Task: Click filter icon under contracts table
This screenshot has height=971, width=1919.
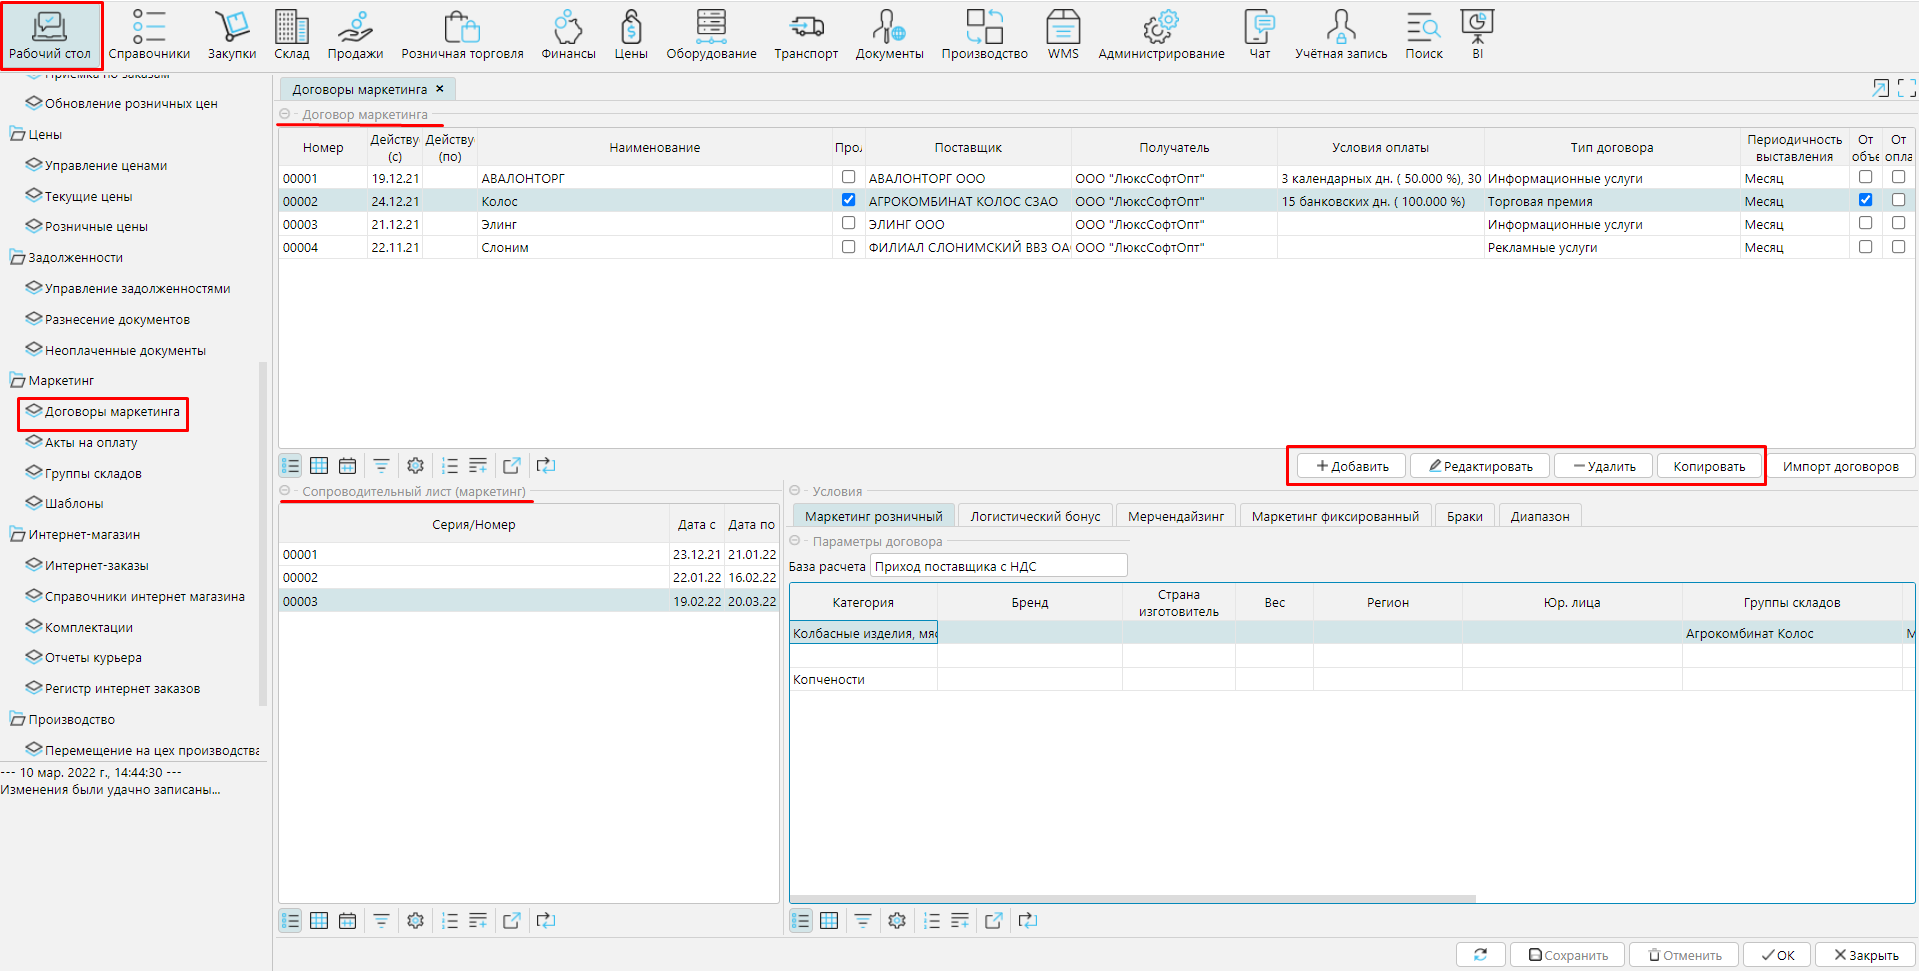Action: click(381, 466)
